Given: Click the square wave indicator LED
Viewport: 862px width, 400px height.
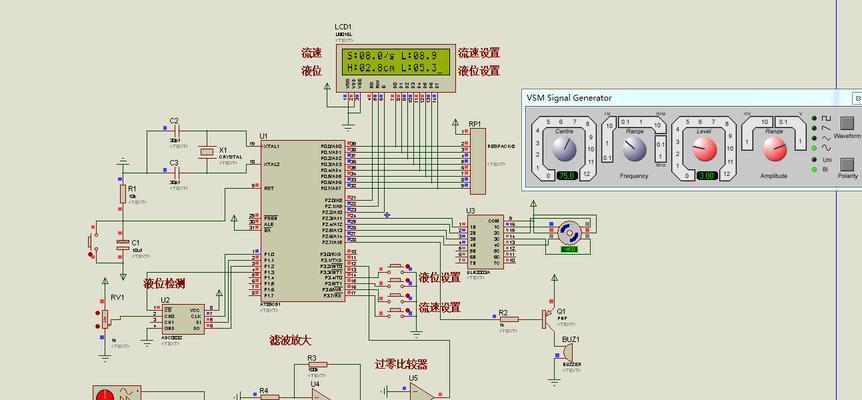Looking at the screenshot, I should pyautogui.click(x=814, y=118).
